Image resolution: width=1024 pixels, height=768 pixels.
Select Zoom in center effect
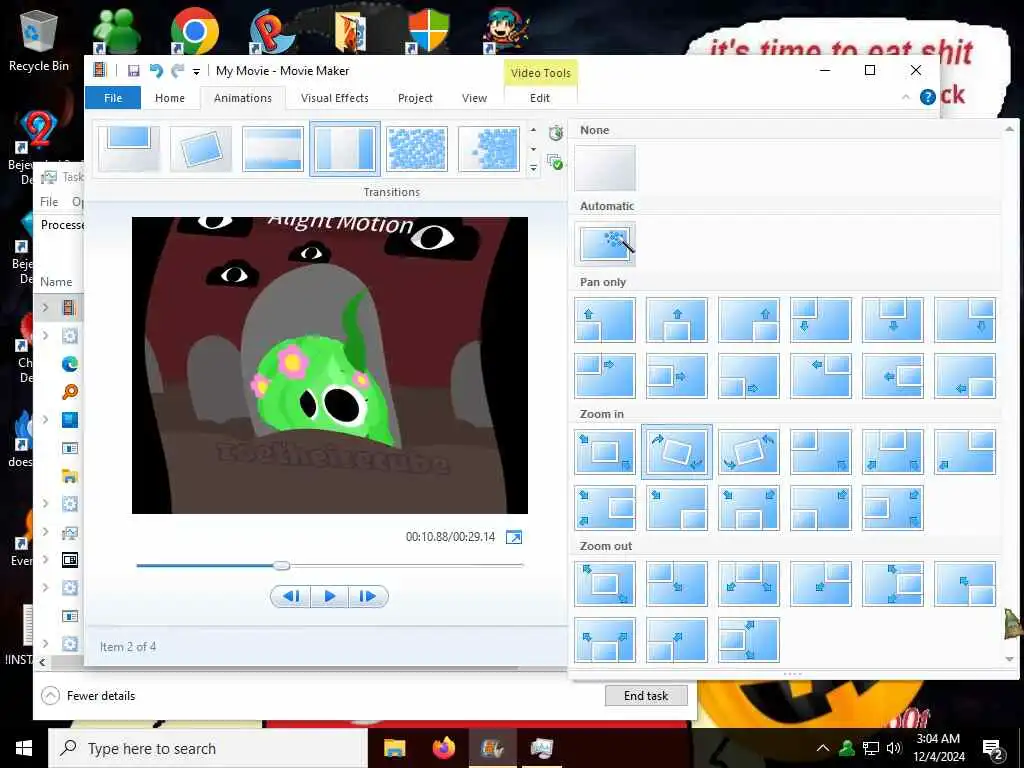[605, 452]
